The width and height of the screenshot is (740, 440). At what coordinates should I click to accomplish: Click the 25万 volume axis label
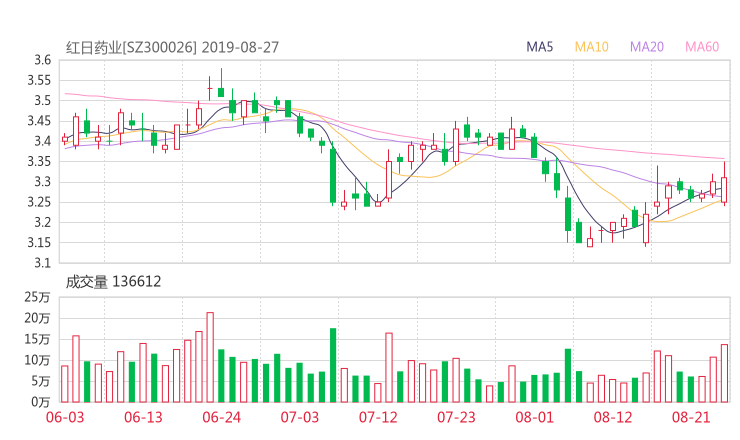[36, 297]
